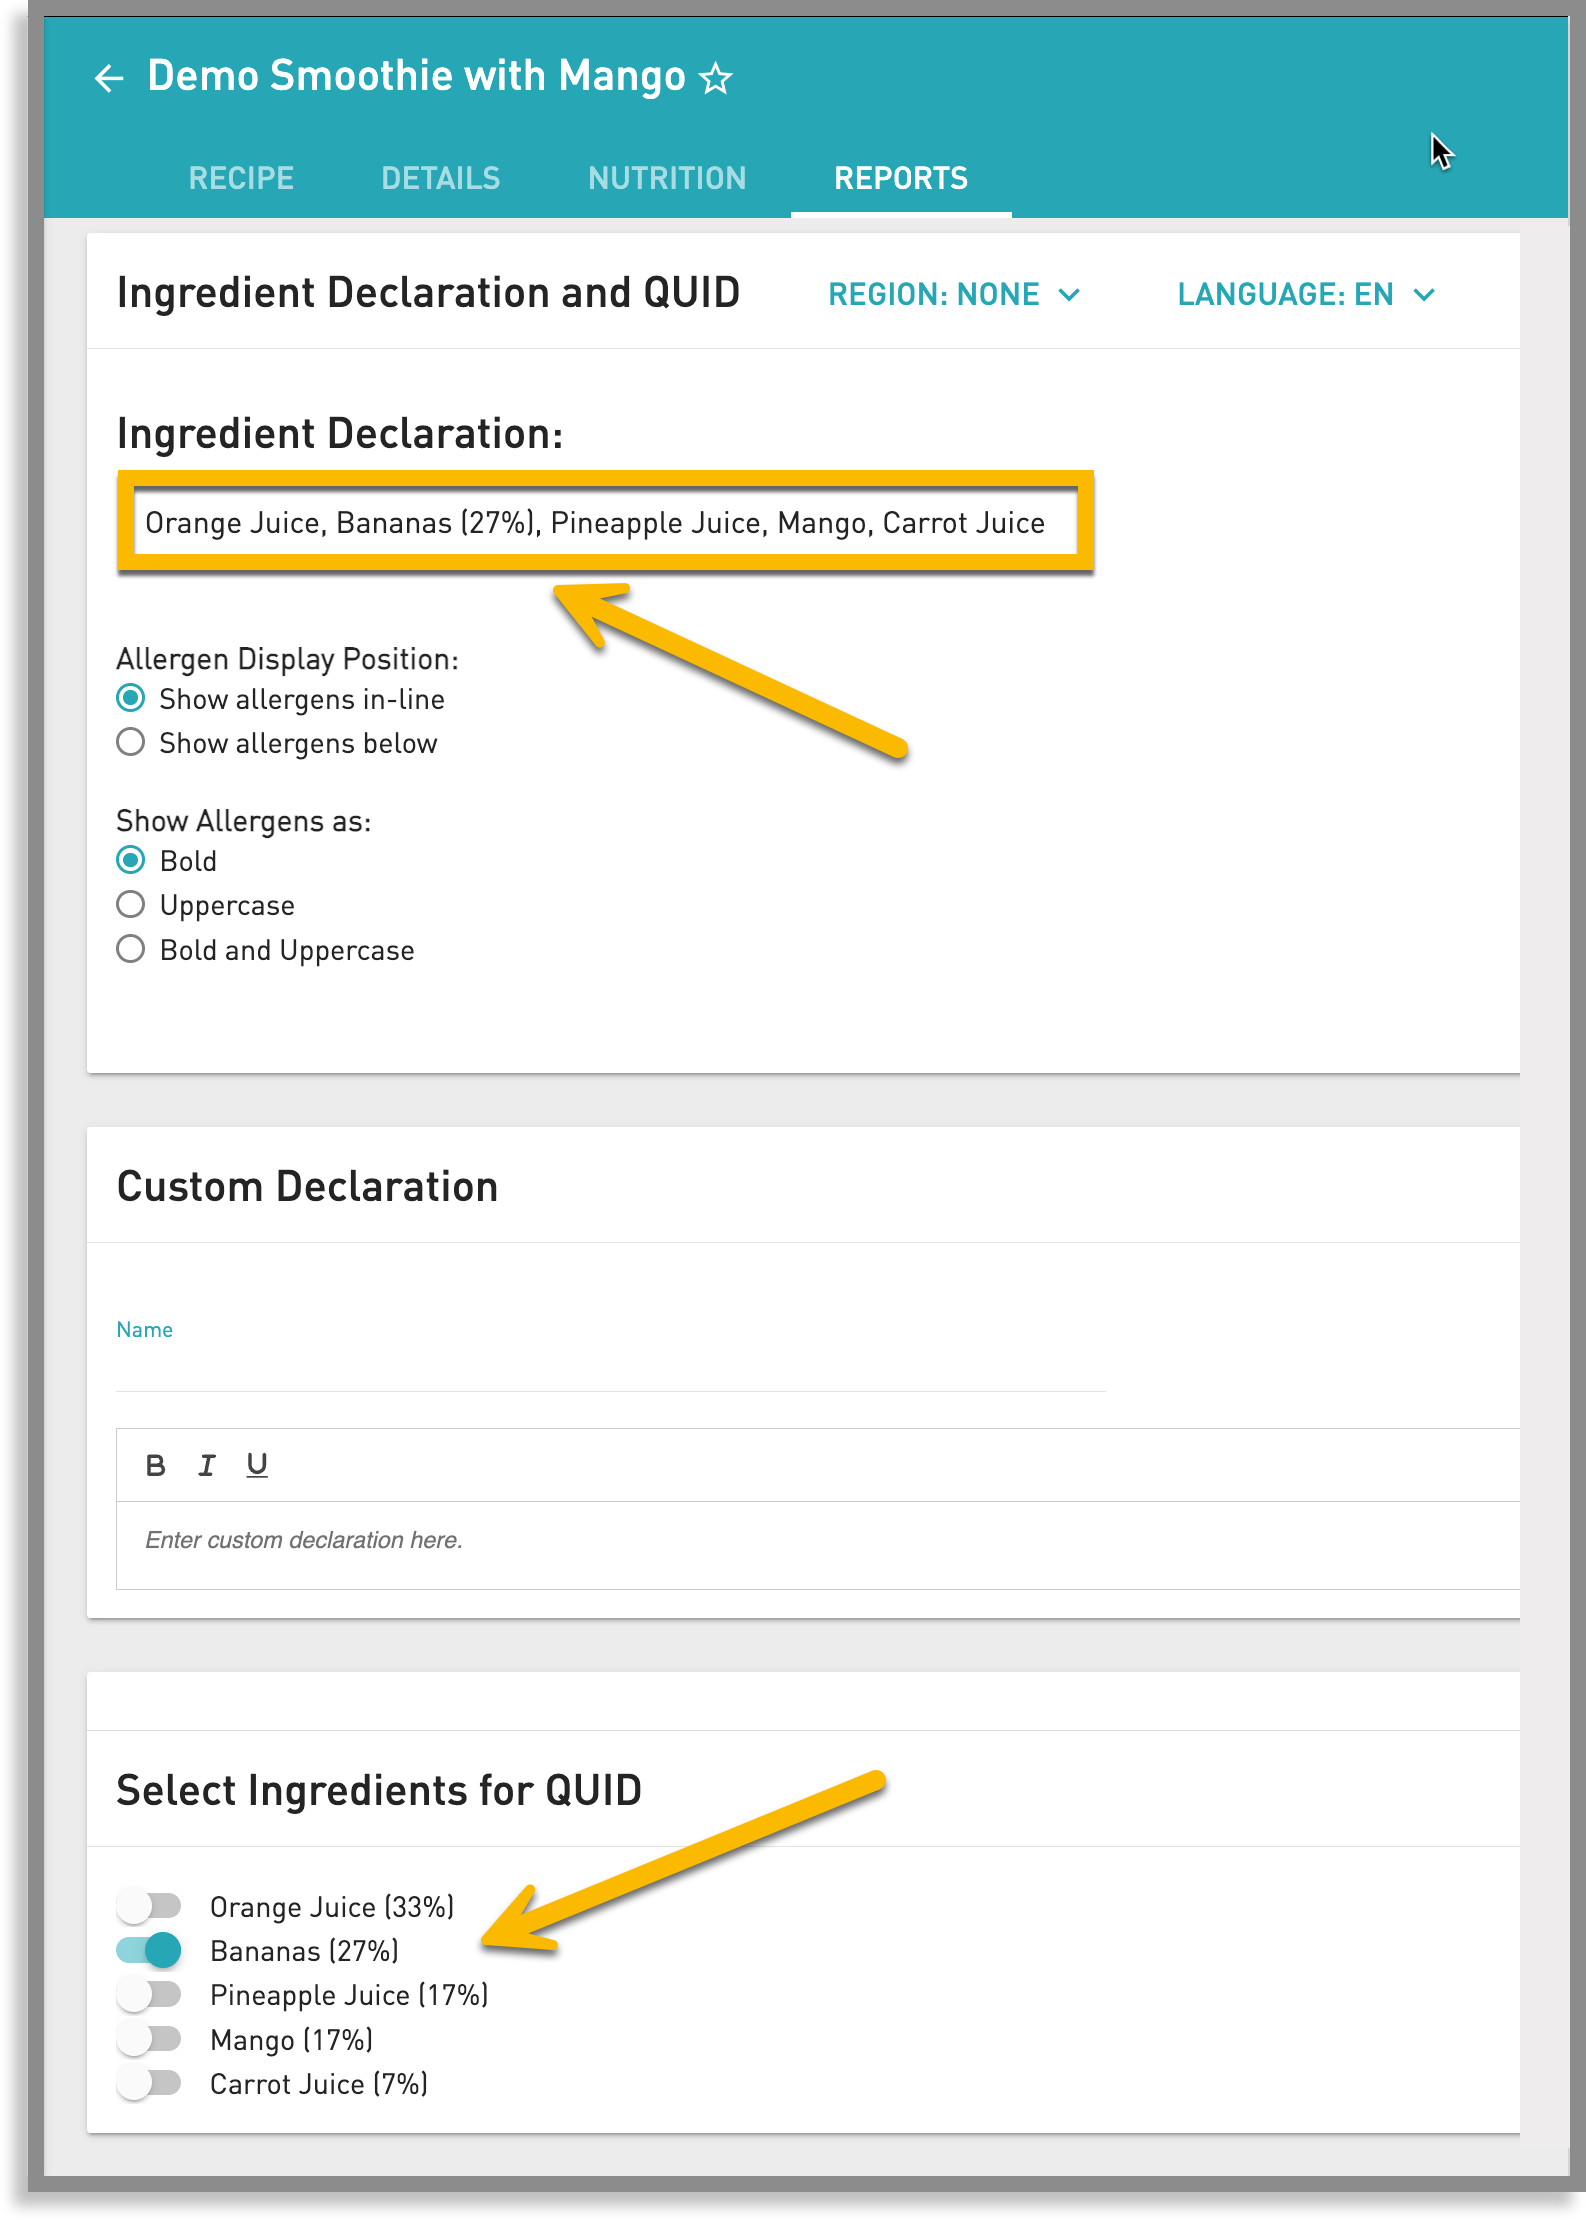The image size is (1586, 2220).
Task: Select "Show allergens below" option
Action: coord(131,742)
